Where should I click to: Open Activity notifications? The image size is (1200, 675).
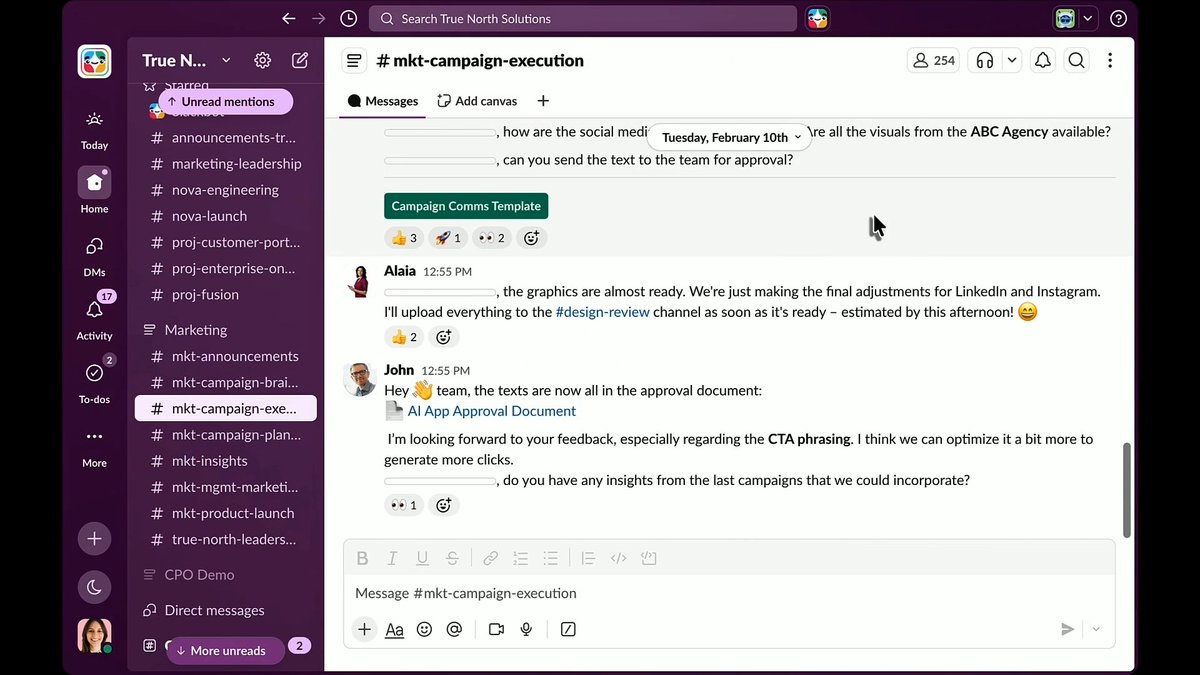(x=94, y=318)
